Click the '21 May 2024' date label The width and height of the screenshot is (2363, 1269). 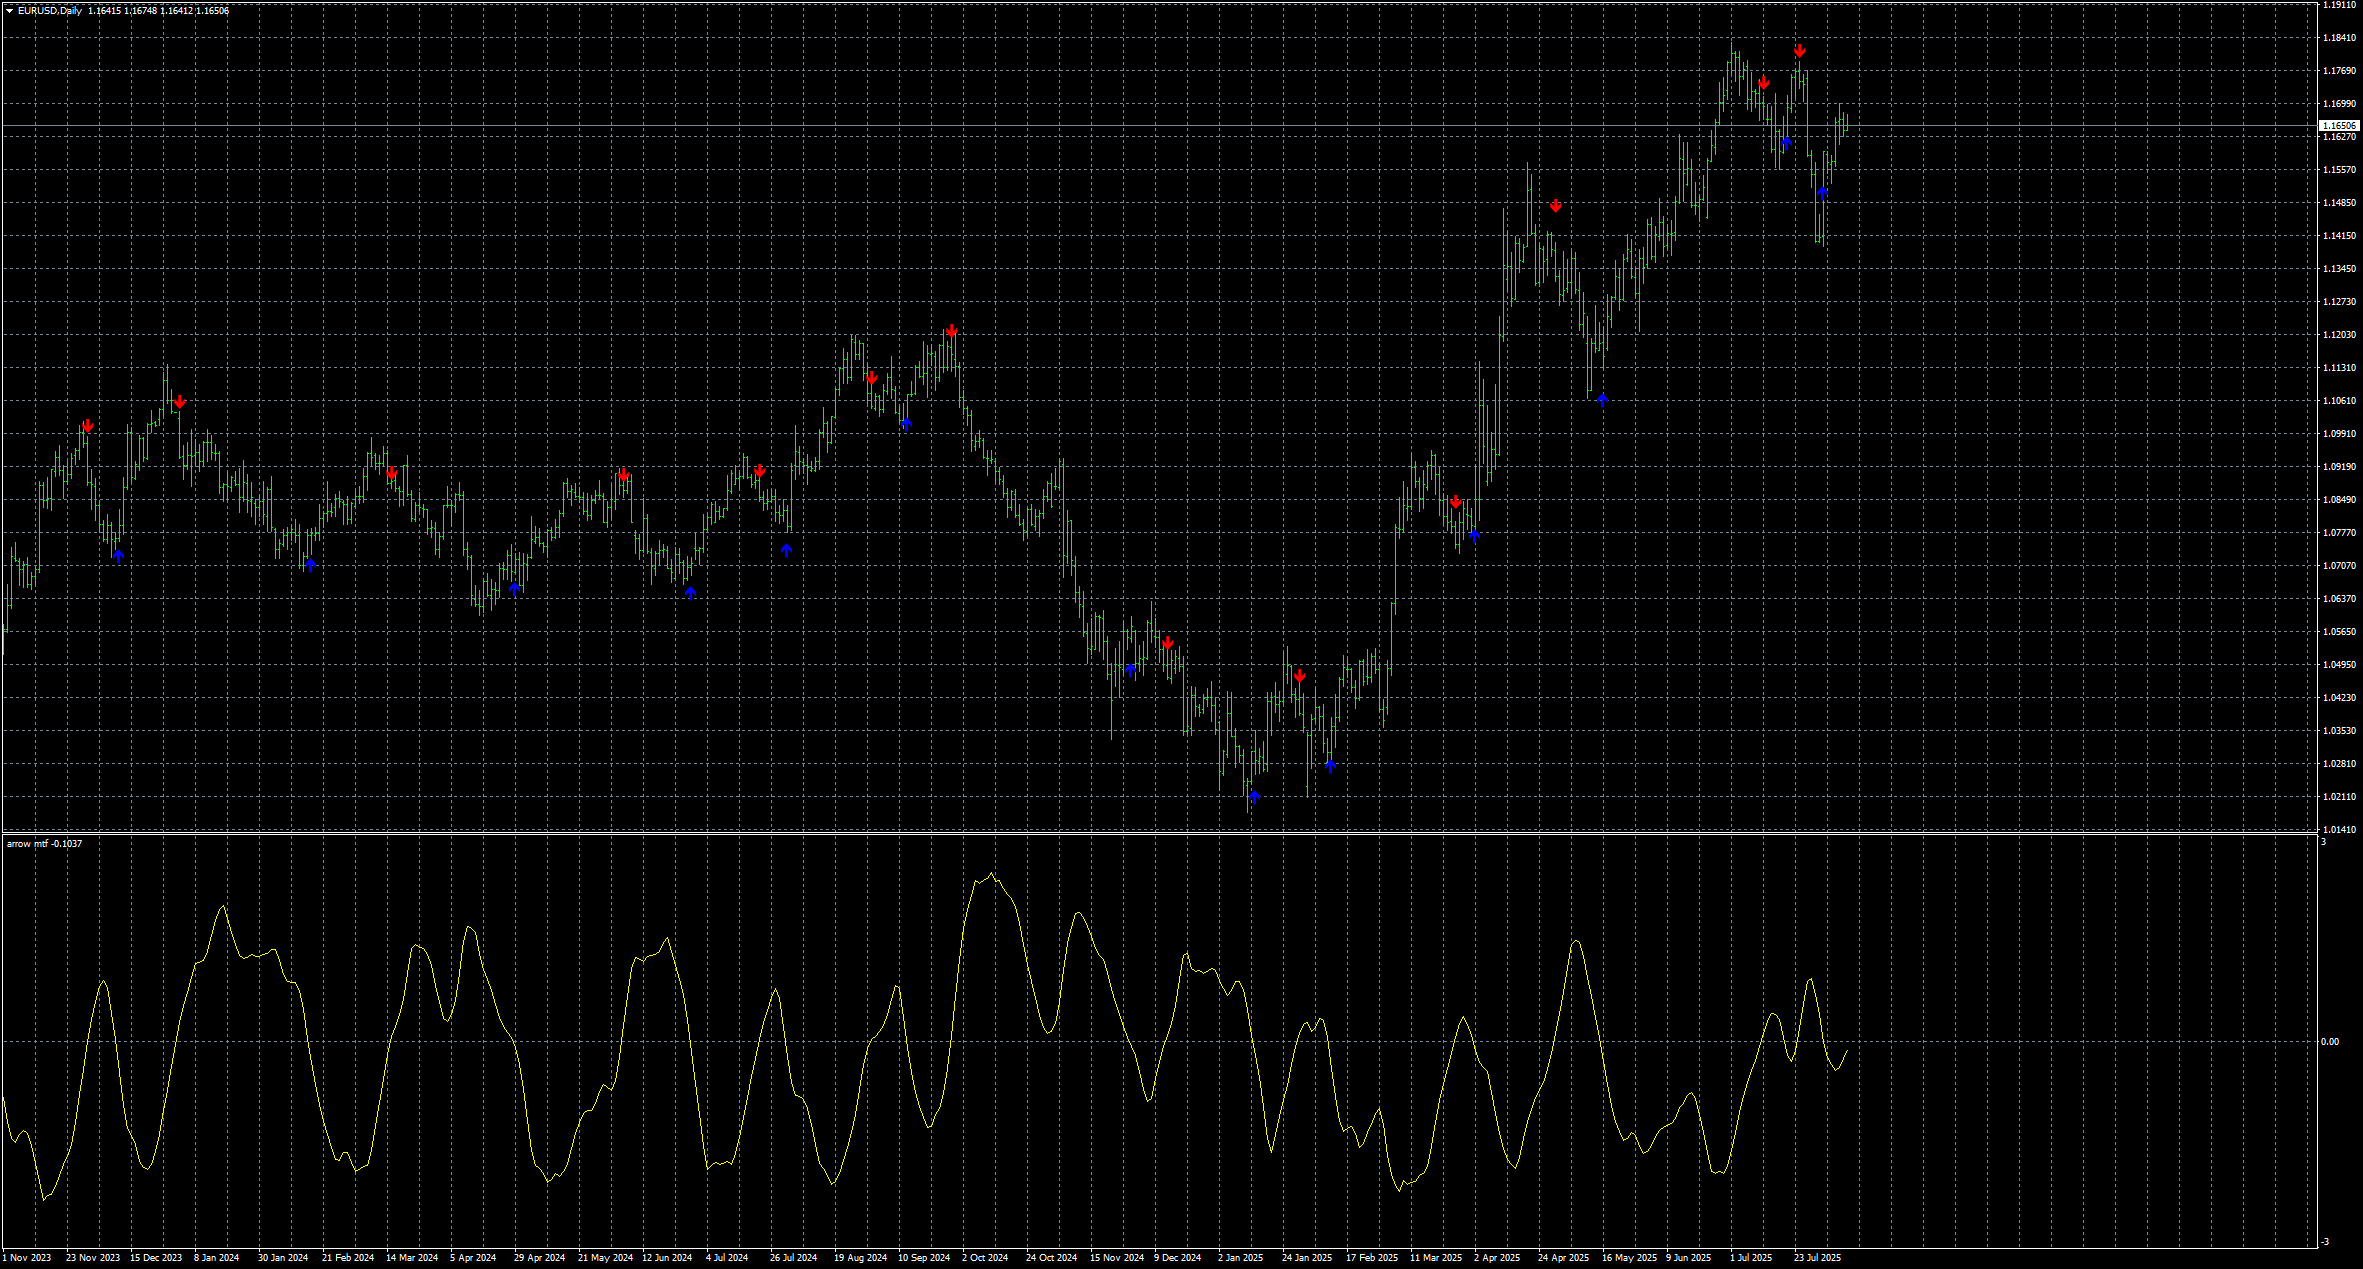(606, 1258)
